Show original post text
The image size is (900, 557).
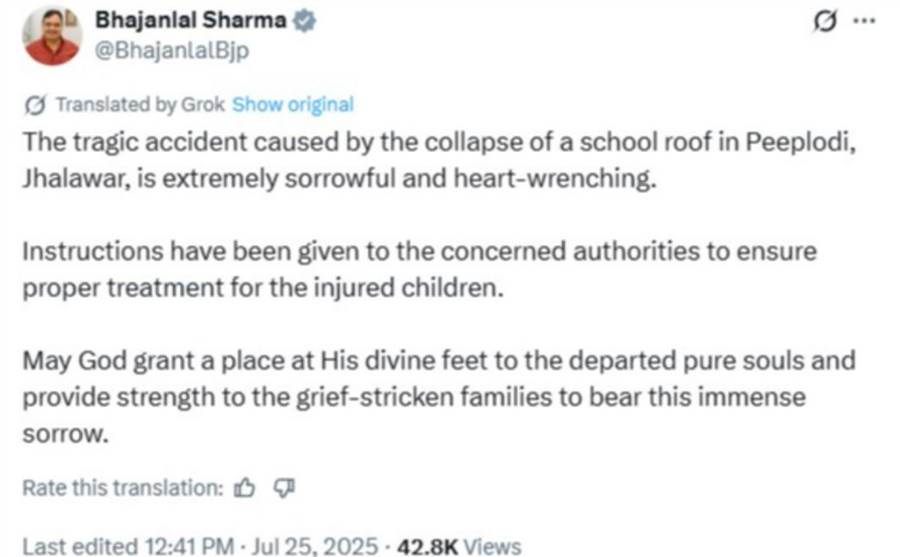[293, 105]
